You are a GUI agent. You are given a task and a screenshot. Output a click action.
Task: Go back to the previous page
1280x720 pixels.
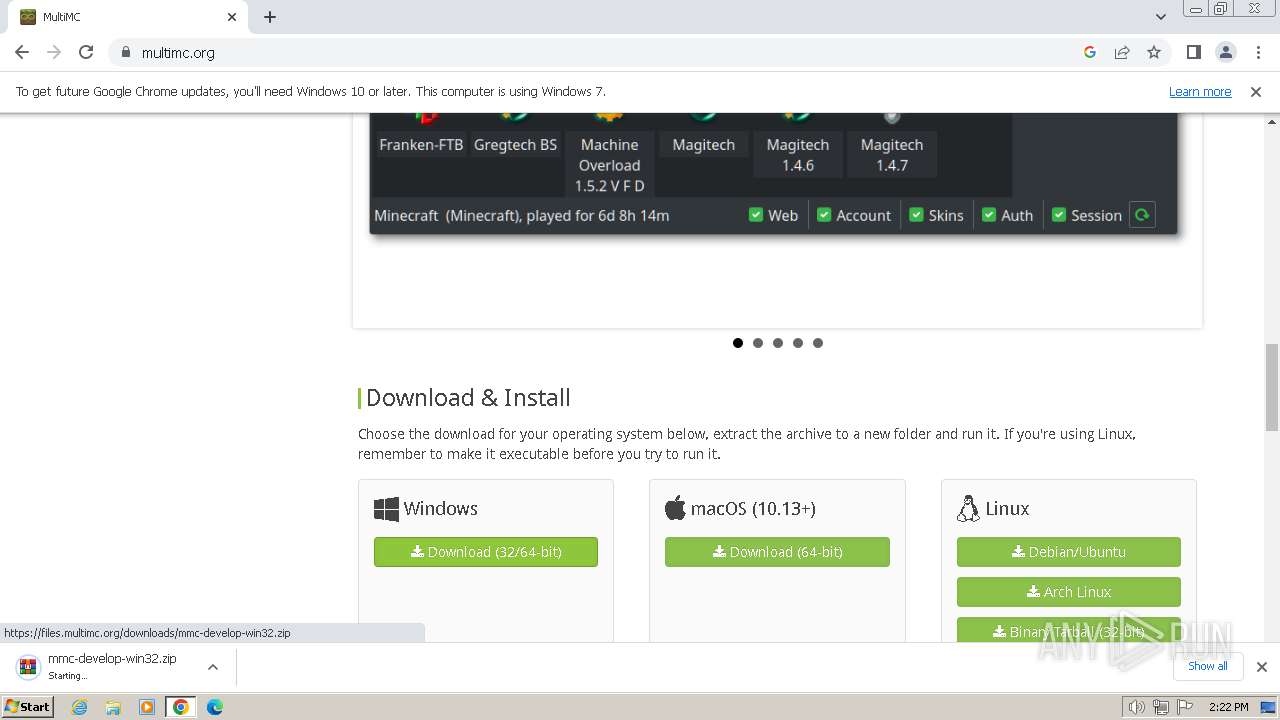[22, 52]
